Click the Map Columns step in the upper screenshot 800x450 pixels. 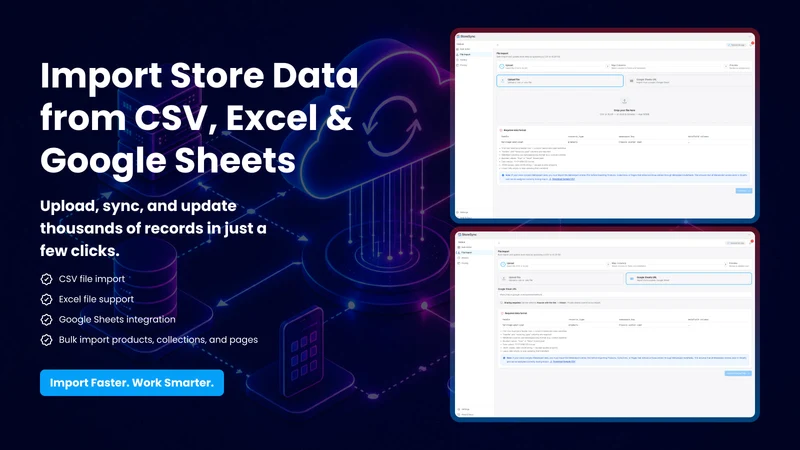tap(627, 66)
